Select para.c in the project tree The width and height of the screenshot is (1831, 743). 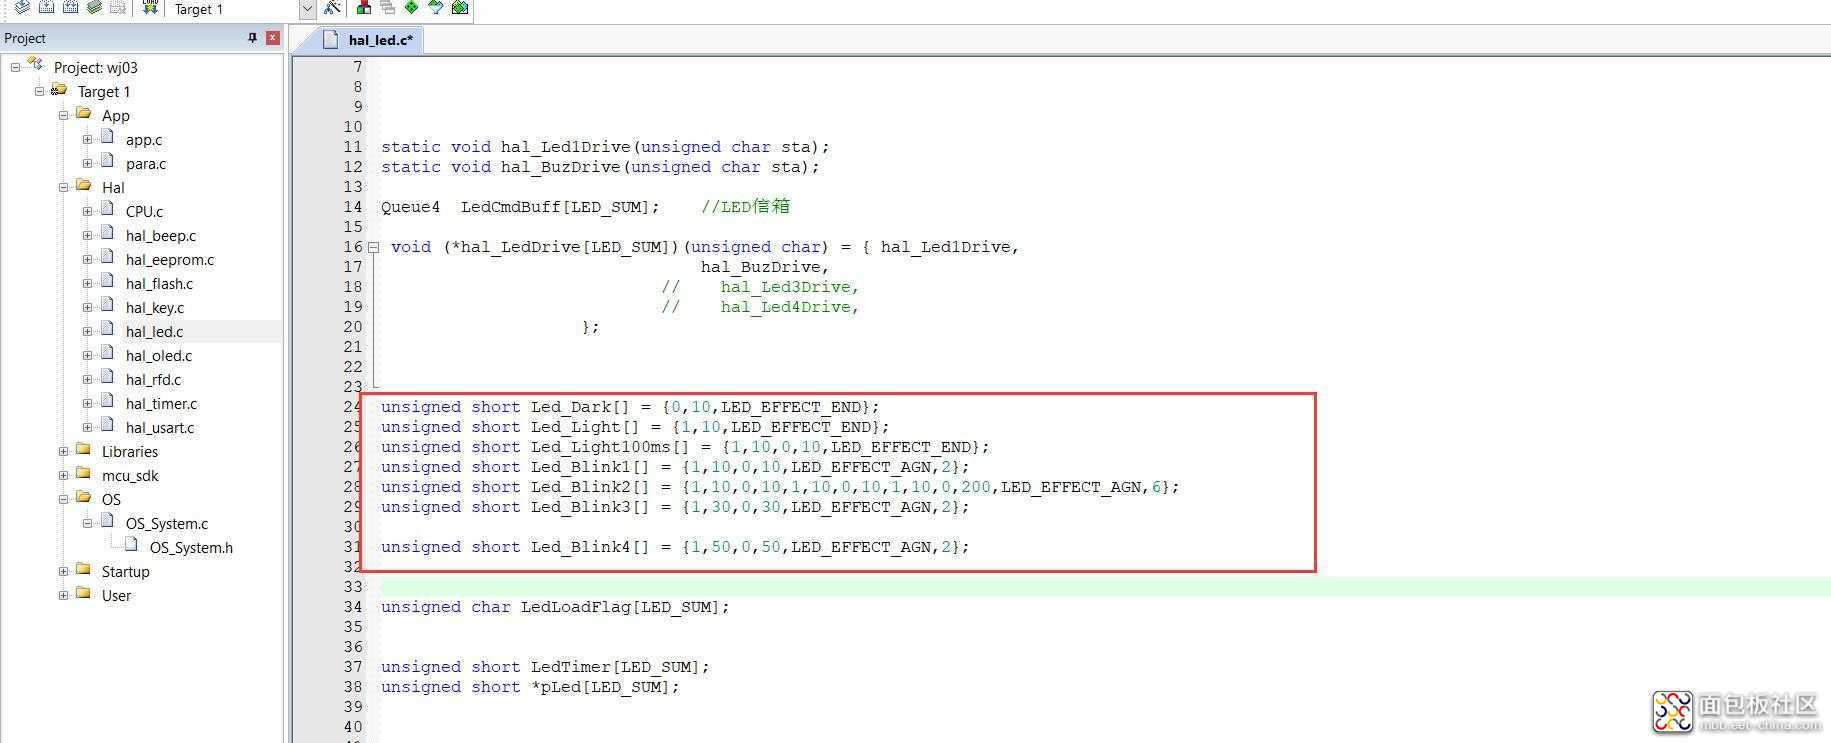coord(146,164)
